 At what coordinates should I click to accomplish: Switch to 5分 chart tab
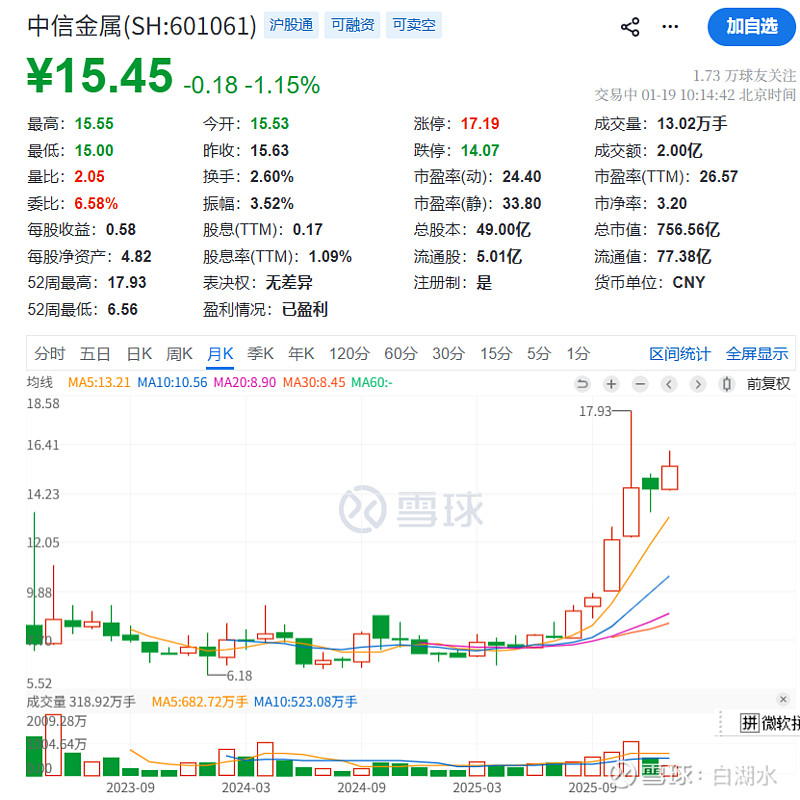[x=539, y=353]
